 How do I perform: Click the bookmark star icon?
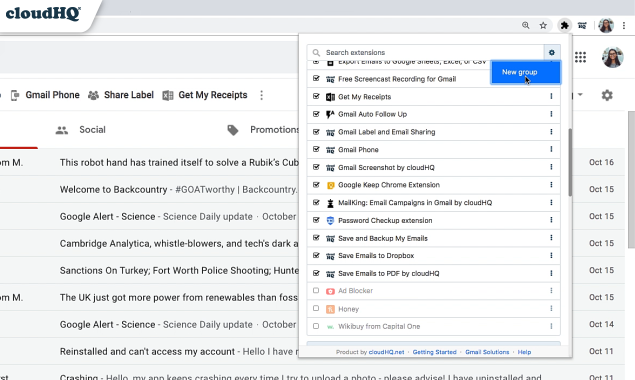tap(543, 26)
